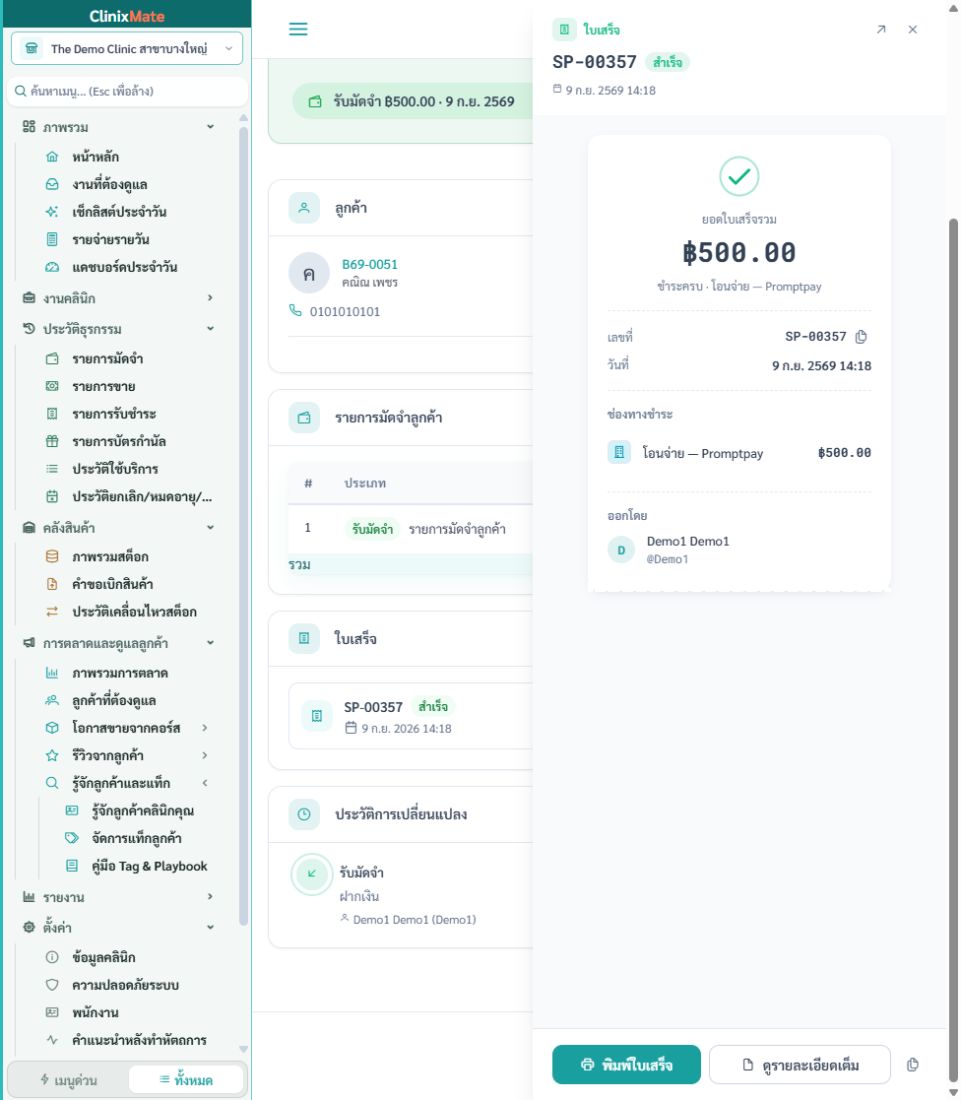
Task: Select the ทั้งหมด menu tab
Action: (186, 1080)
